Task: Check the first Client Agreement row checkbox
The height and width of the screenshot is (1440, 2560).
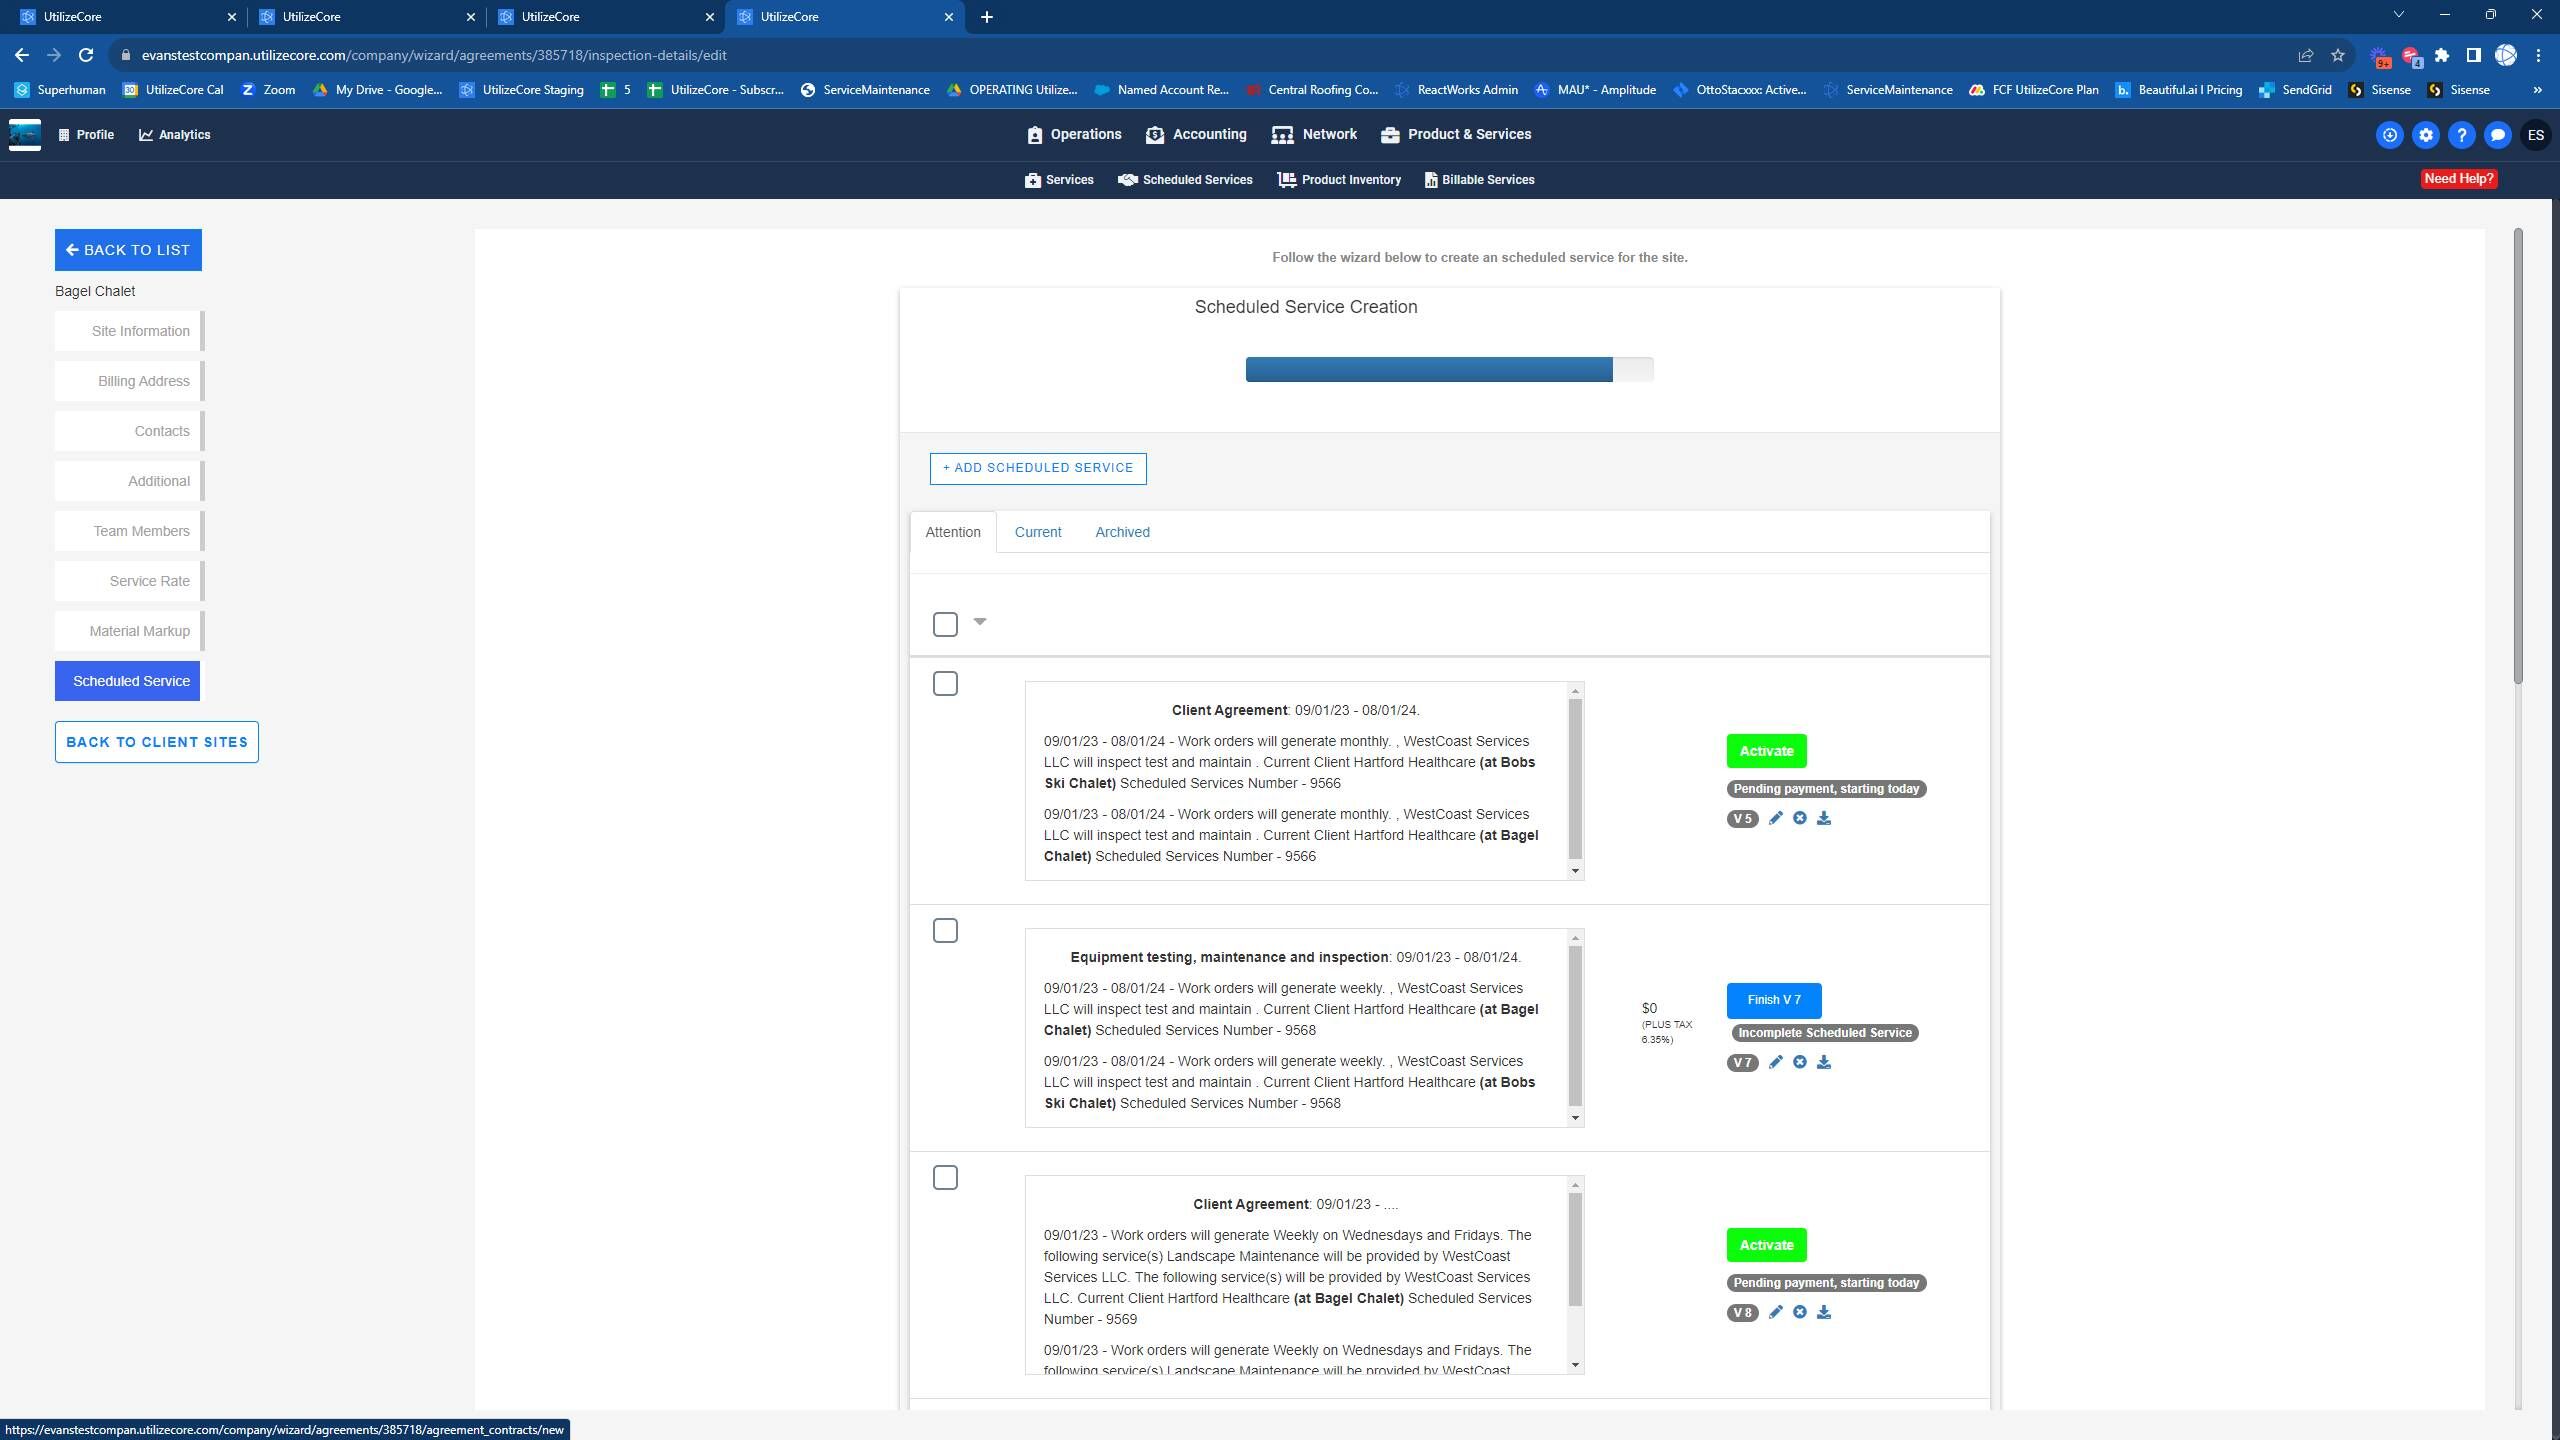Action: [x=945, y=684]
